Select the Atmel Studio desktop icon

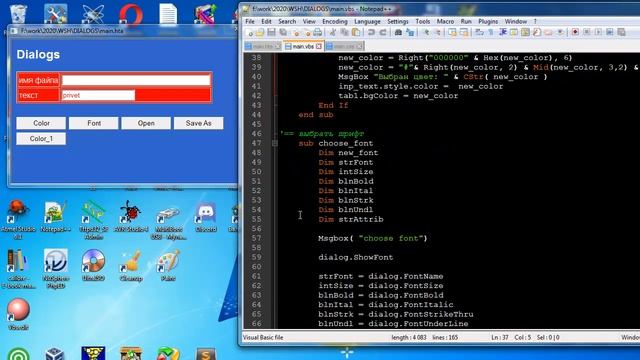pyautogui.click(x=18, y=220)
